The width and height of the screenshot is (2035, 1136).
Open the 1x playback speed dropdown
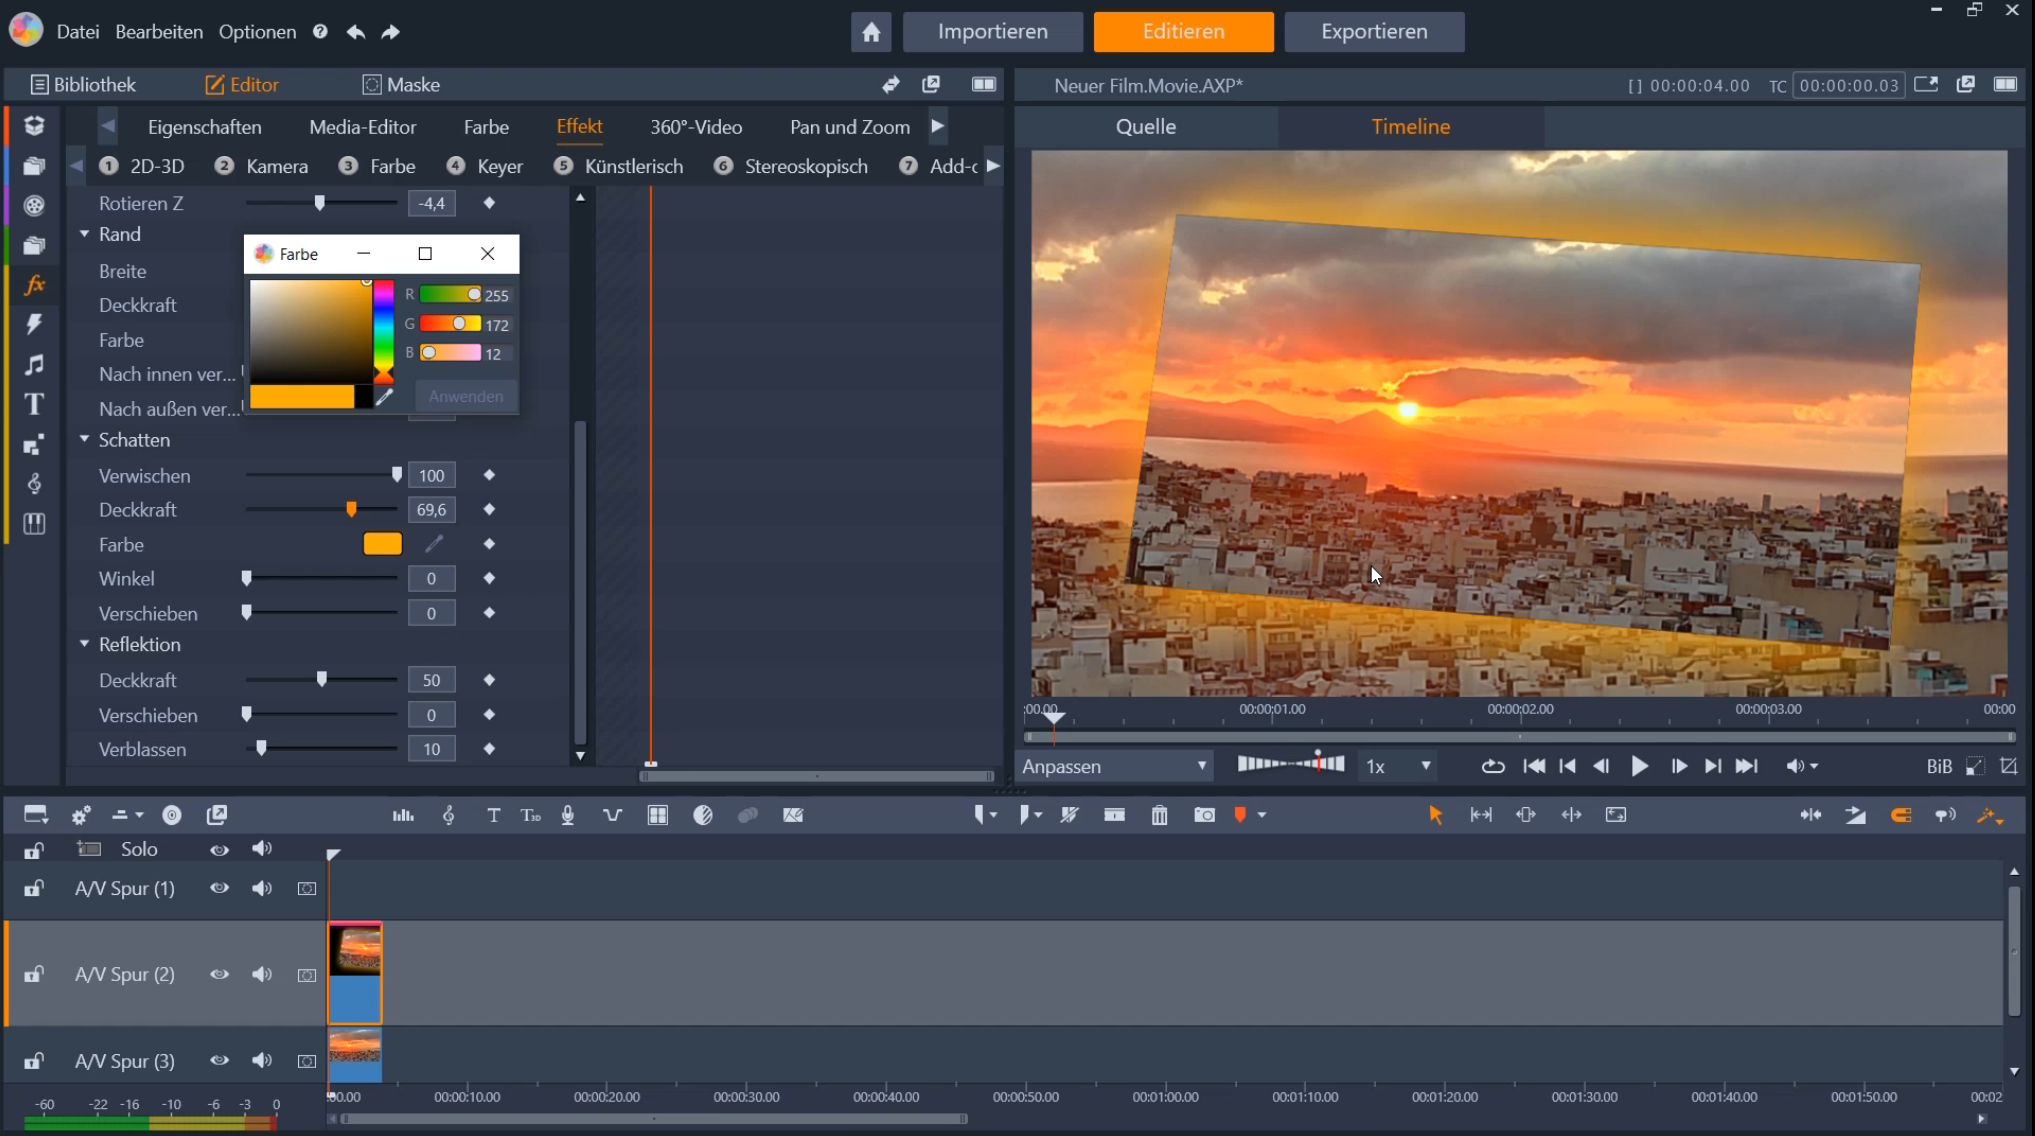pos(1397,765)
